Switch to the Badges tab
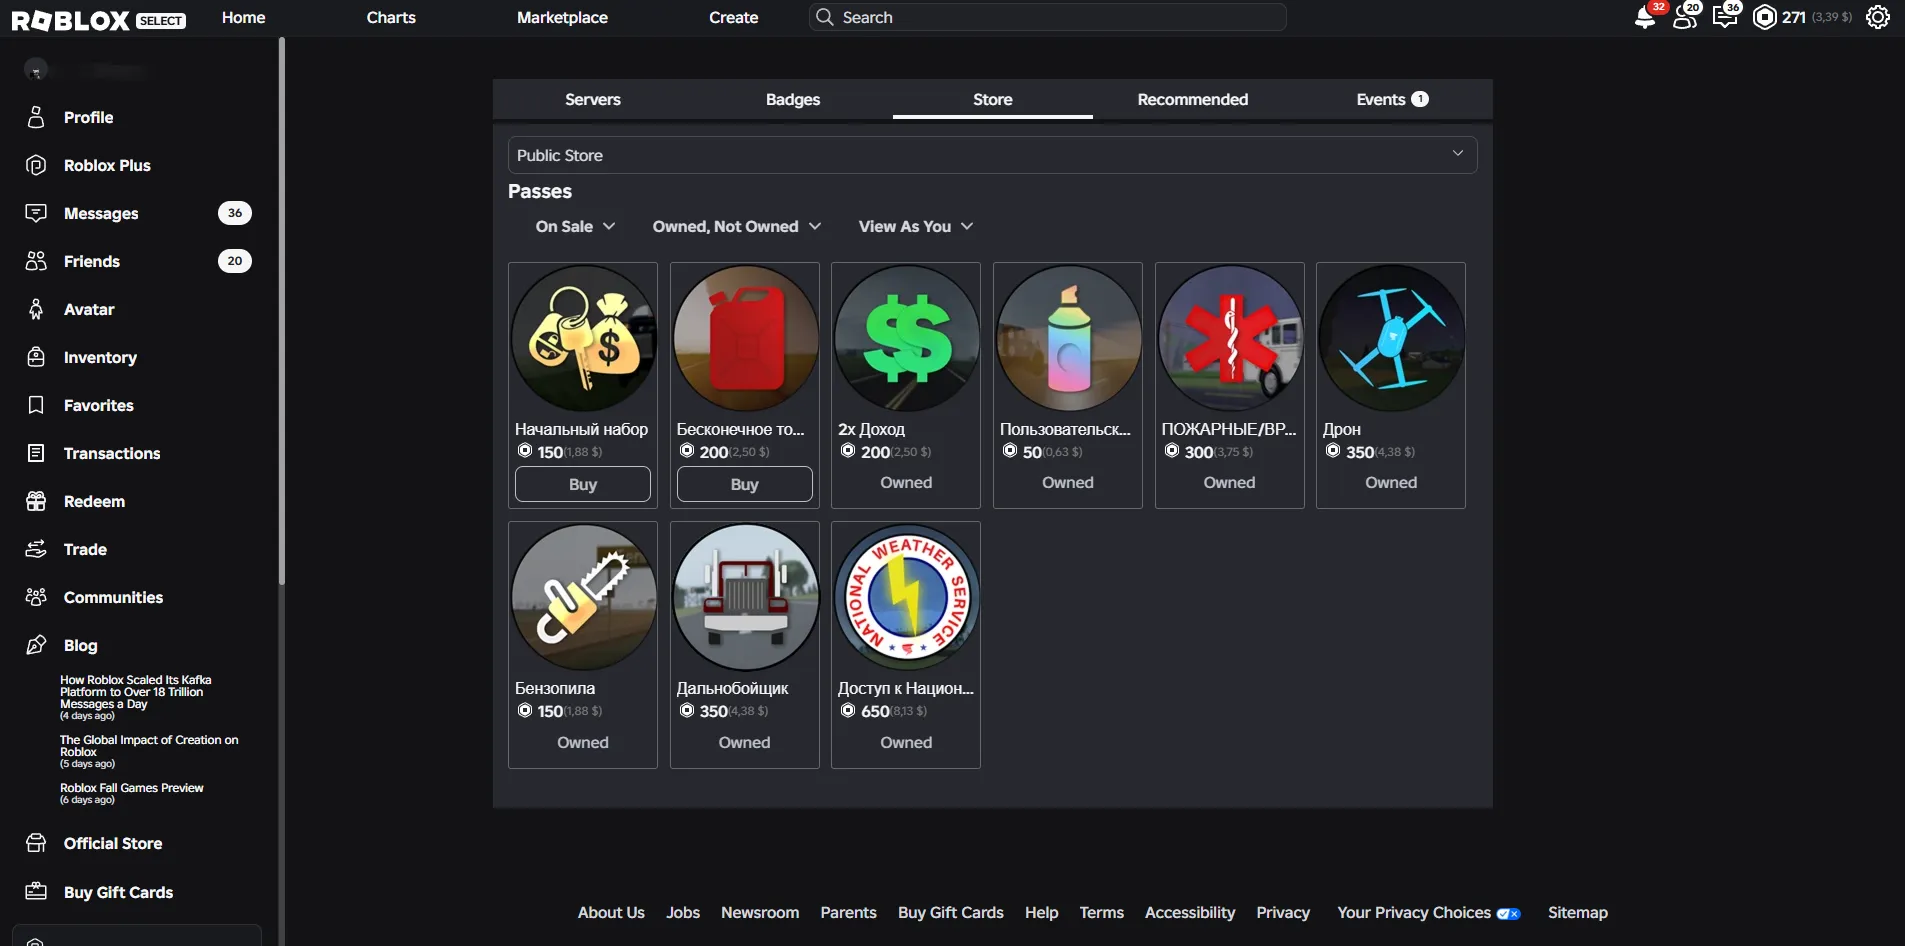Screen dimensions: 1905x946 coord(793,99)
